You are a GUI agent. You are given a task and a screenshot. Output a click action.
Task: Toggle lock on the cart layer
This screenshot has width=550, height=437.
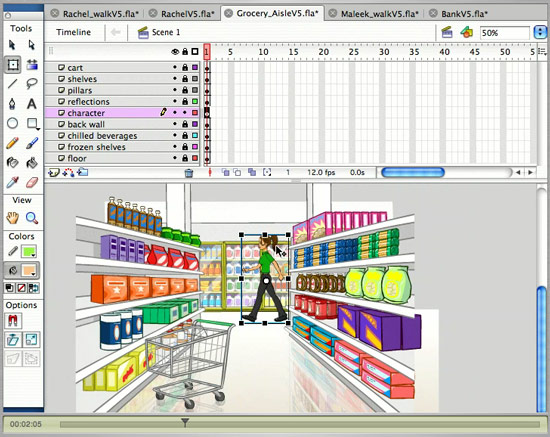[185, 67]
